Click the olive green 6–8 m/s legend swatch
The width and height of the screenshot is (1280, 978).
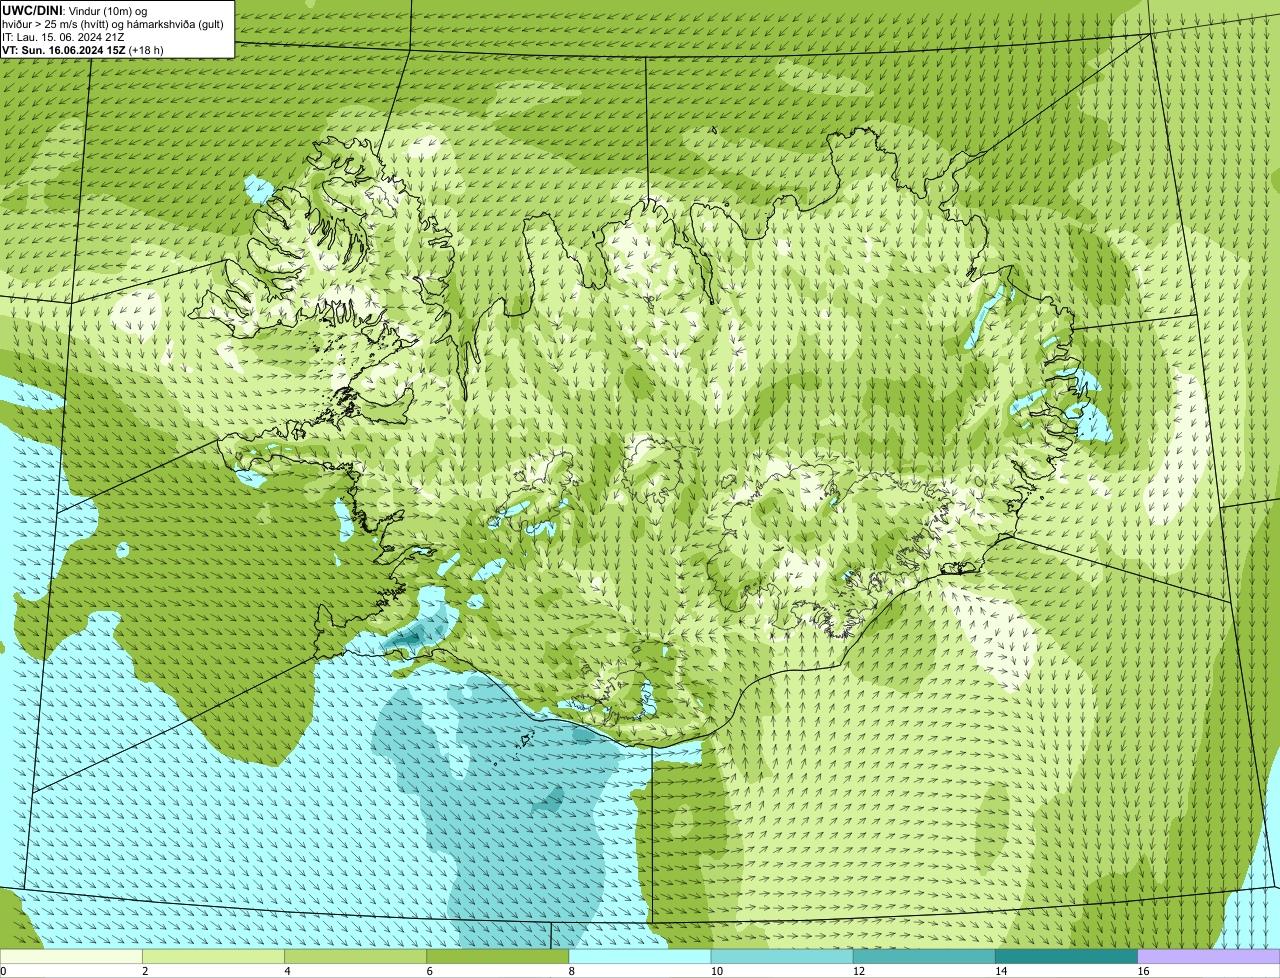498,956
